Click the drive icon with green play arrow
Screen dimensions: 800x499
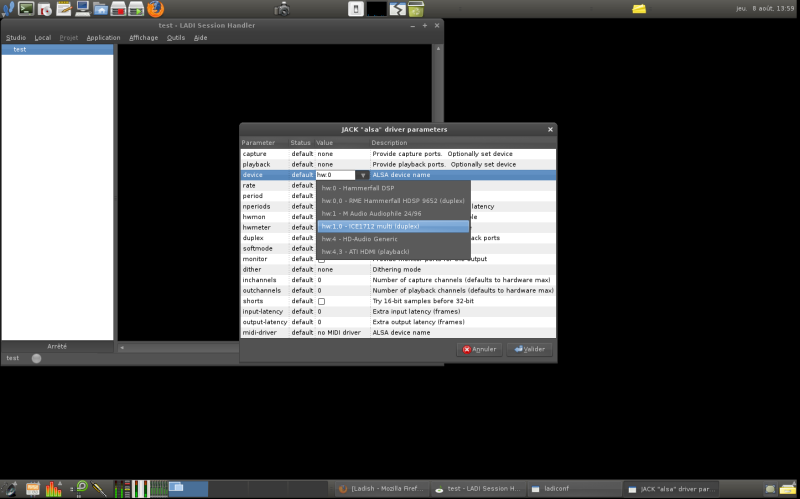136,9
